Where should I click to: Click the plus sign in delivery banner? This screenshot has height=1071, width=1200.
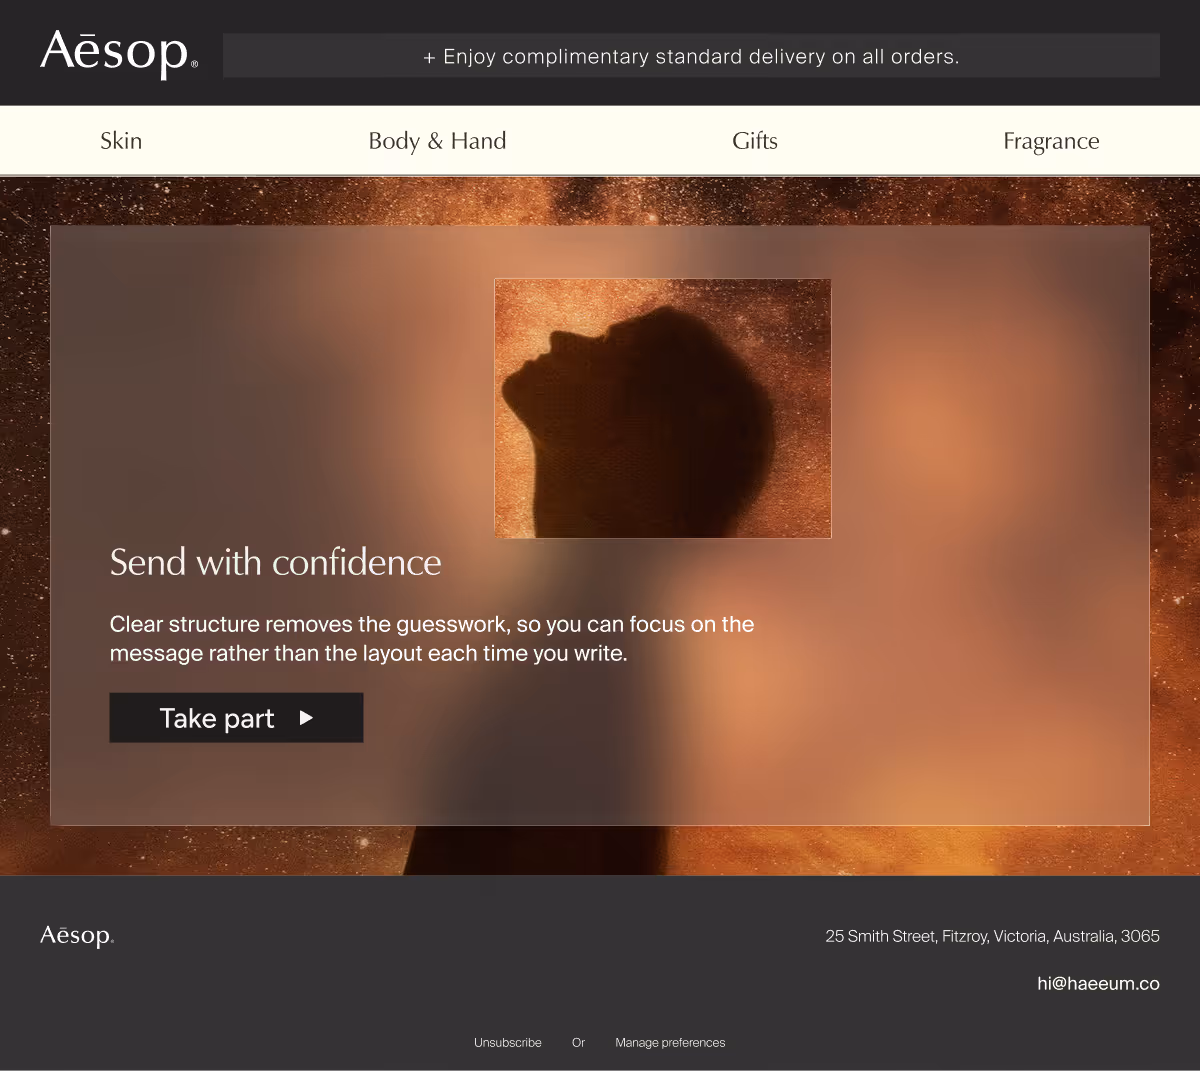429,58
